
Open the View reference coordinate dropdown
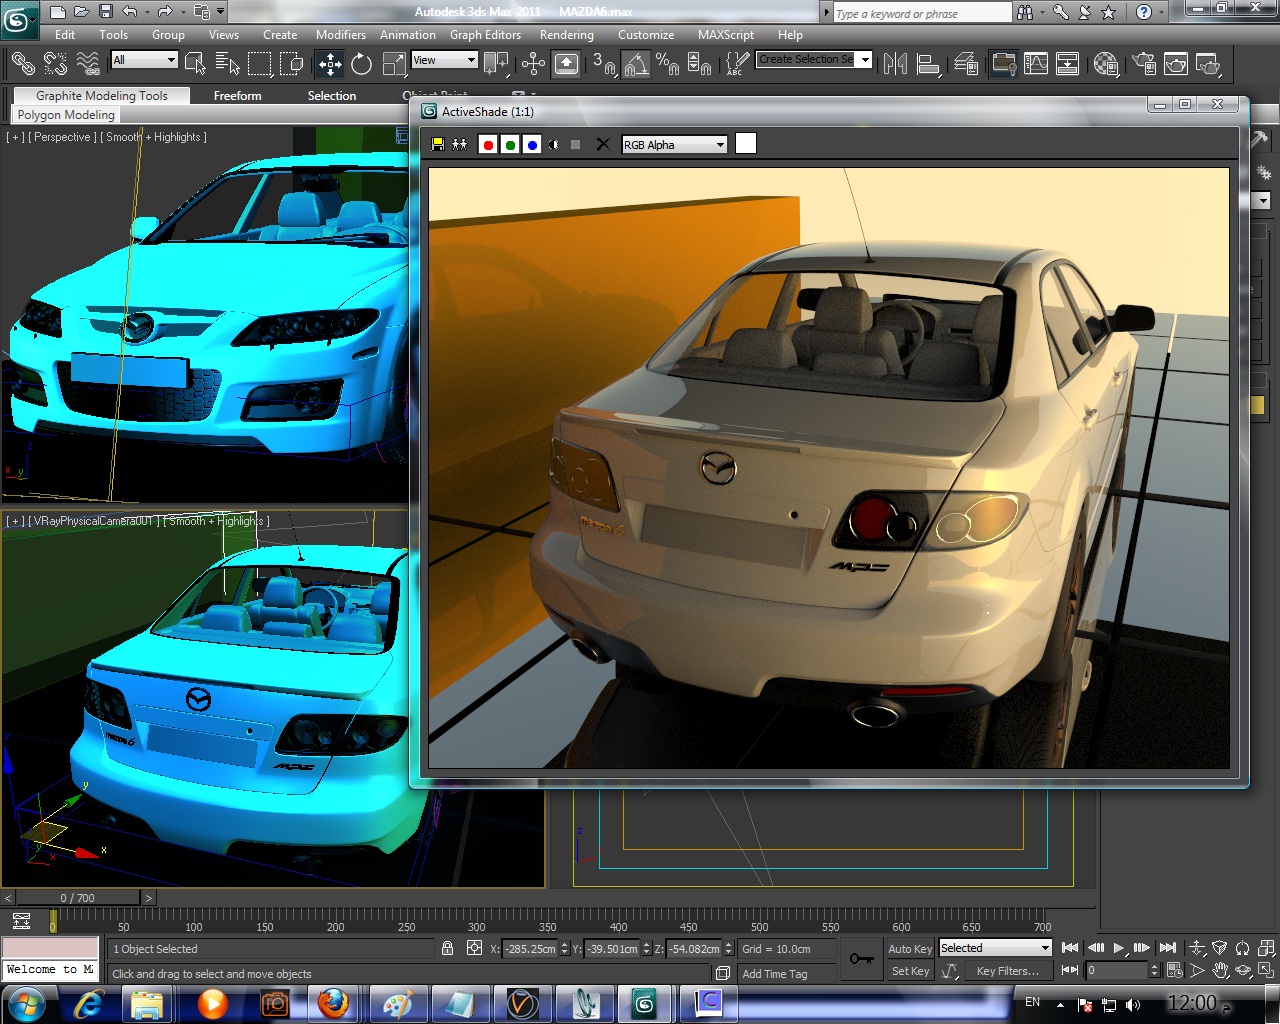(445, 60)
